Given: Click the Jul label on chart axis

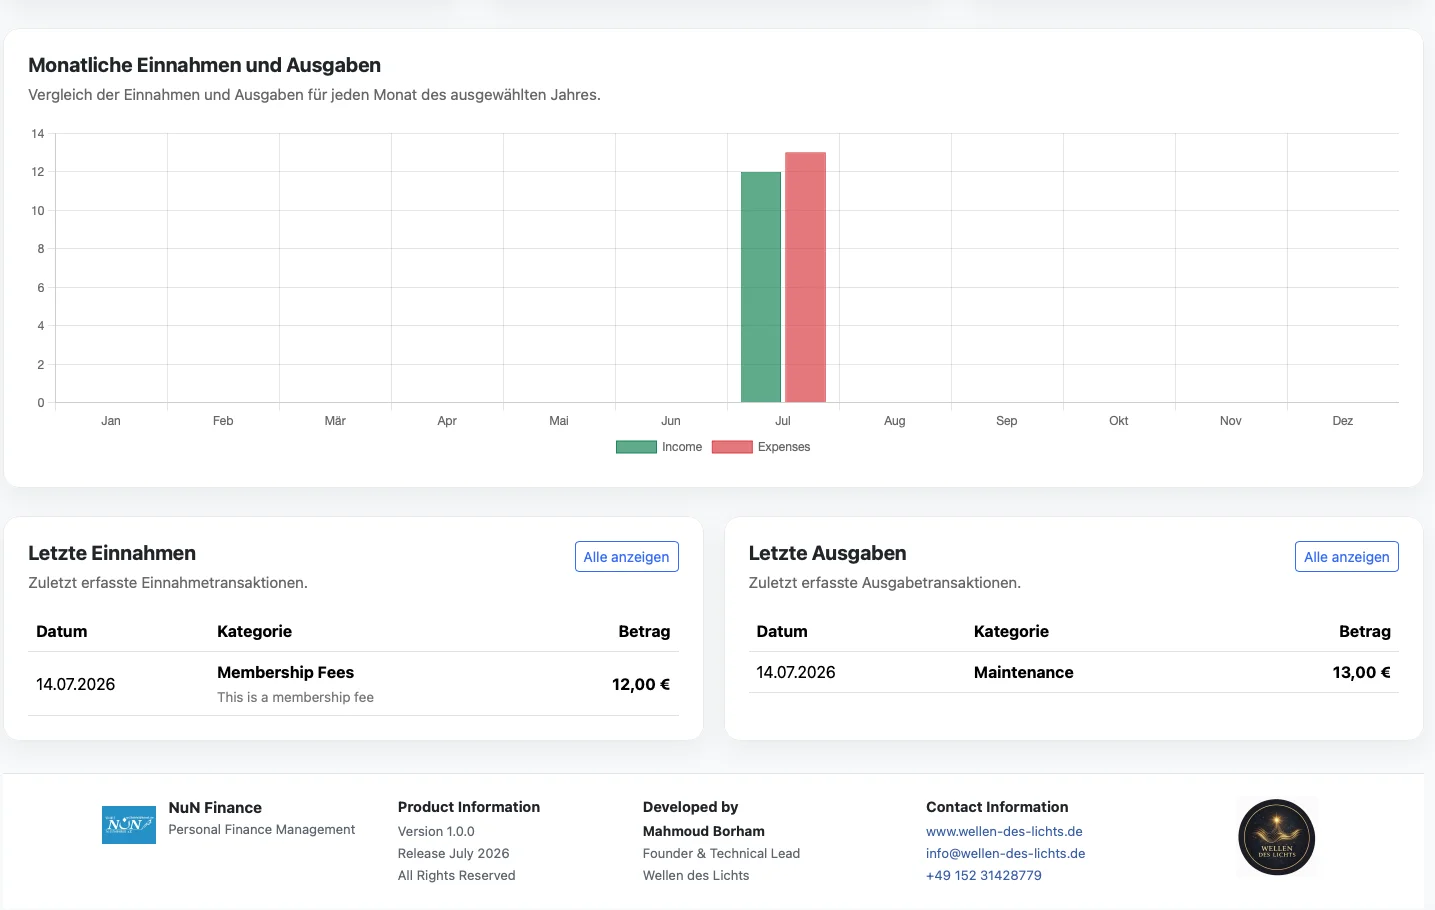Looking at the screenshot, I should (783, 421).
